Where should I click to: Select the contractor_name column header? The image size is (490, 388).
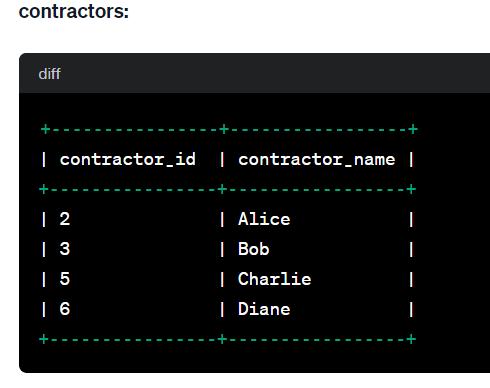[x=317, y=159]
